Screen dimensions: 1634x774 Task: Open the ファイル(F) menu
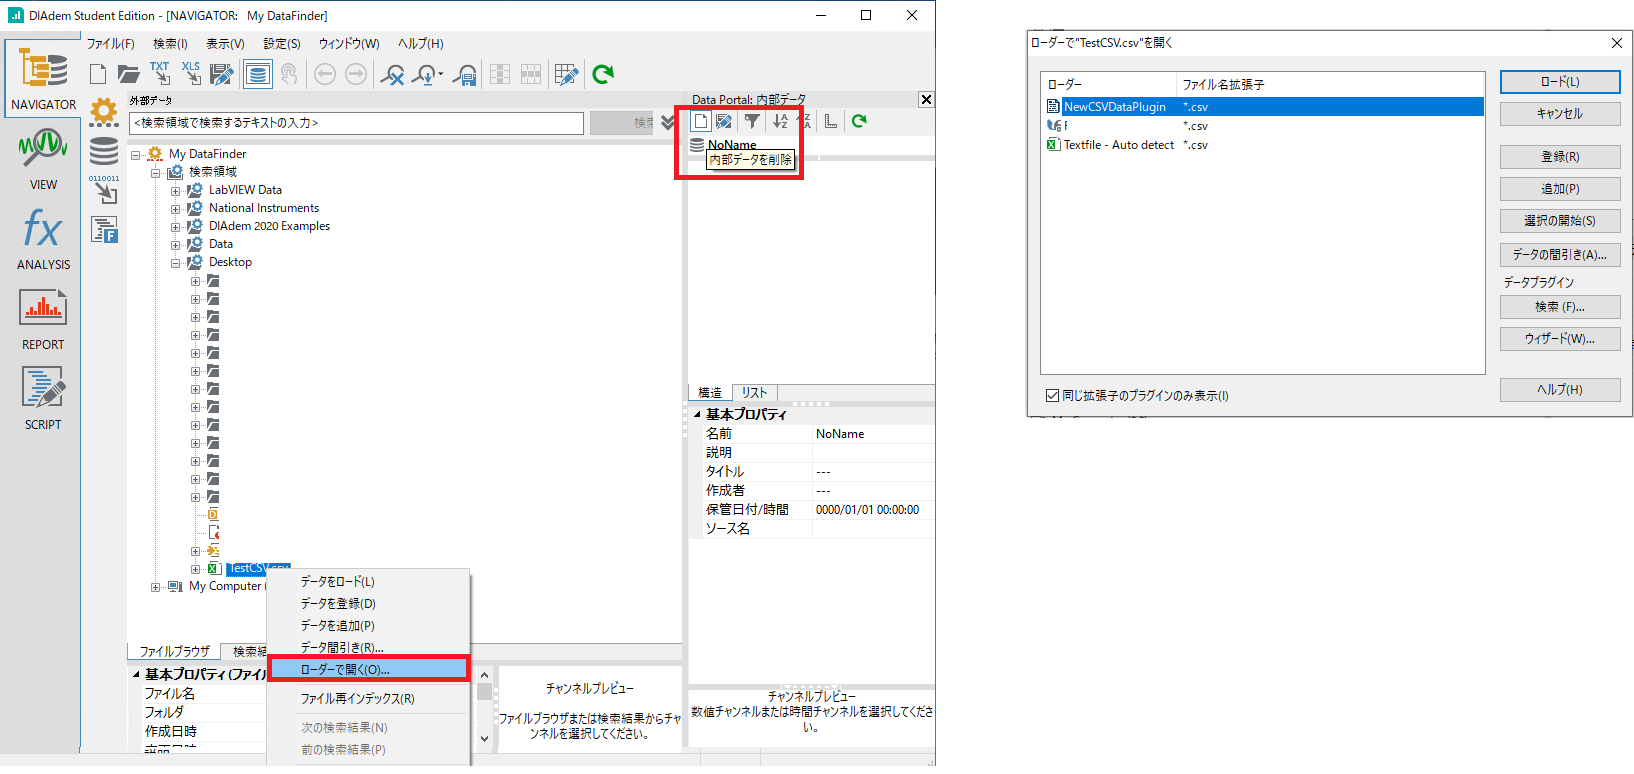click(110, 44)
